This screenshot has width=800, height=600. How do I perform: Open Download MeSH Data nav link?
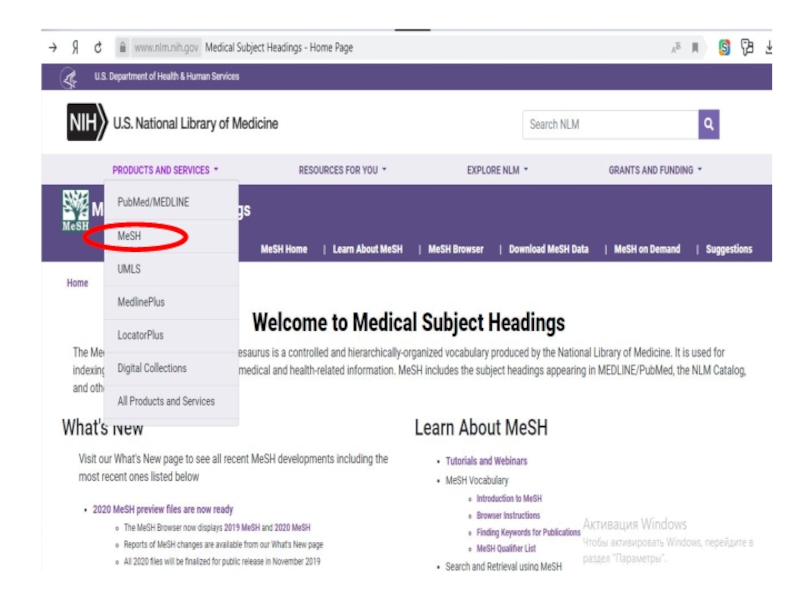pyautogui.click(x=548, y=249)
